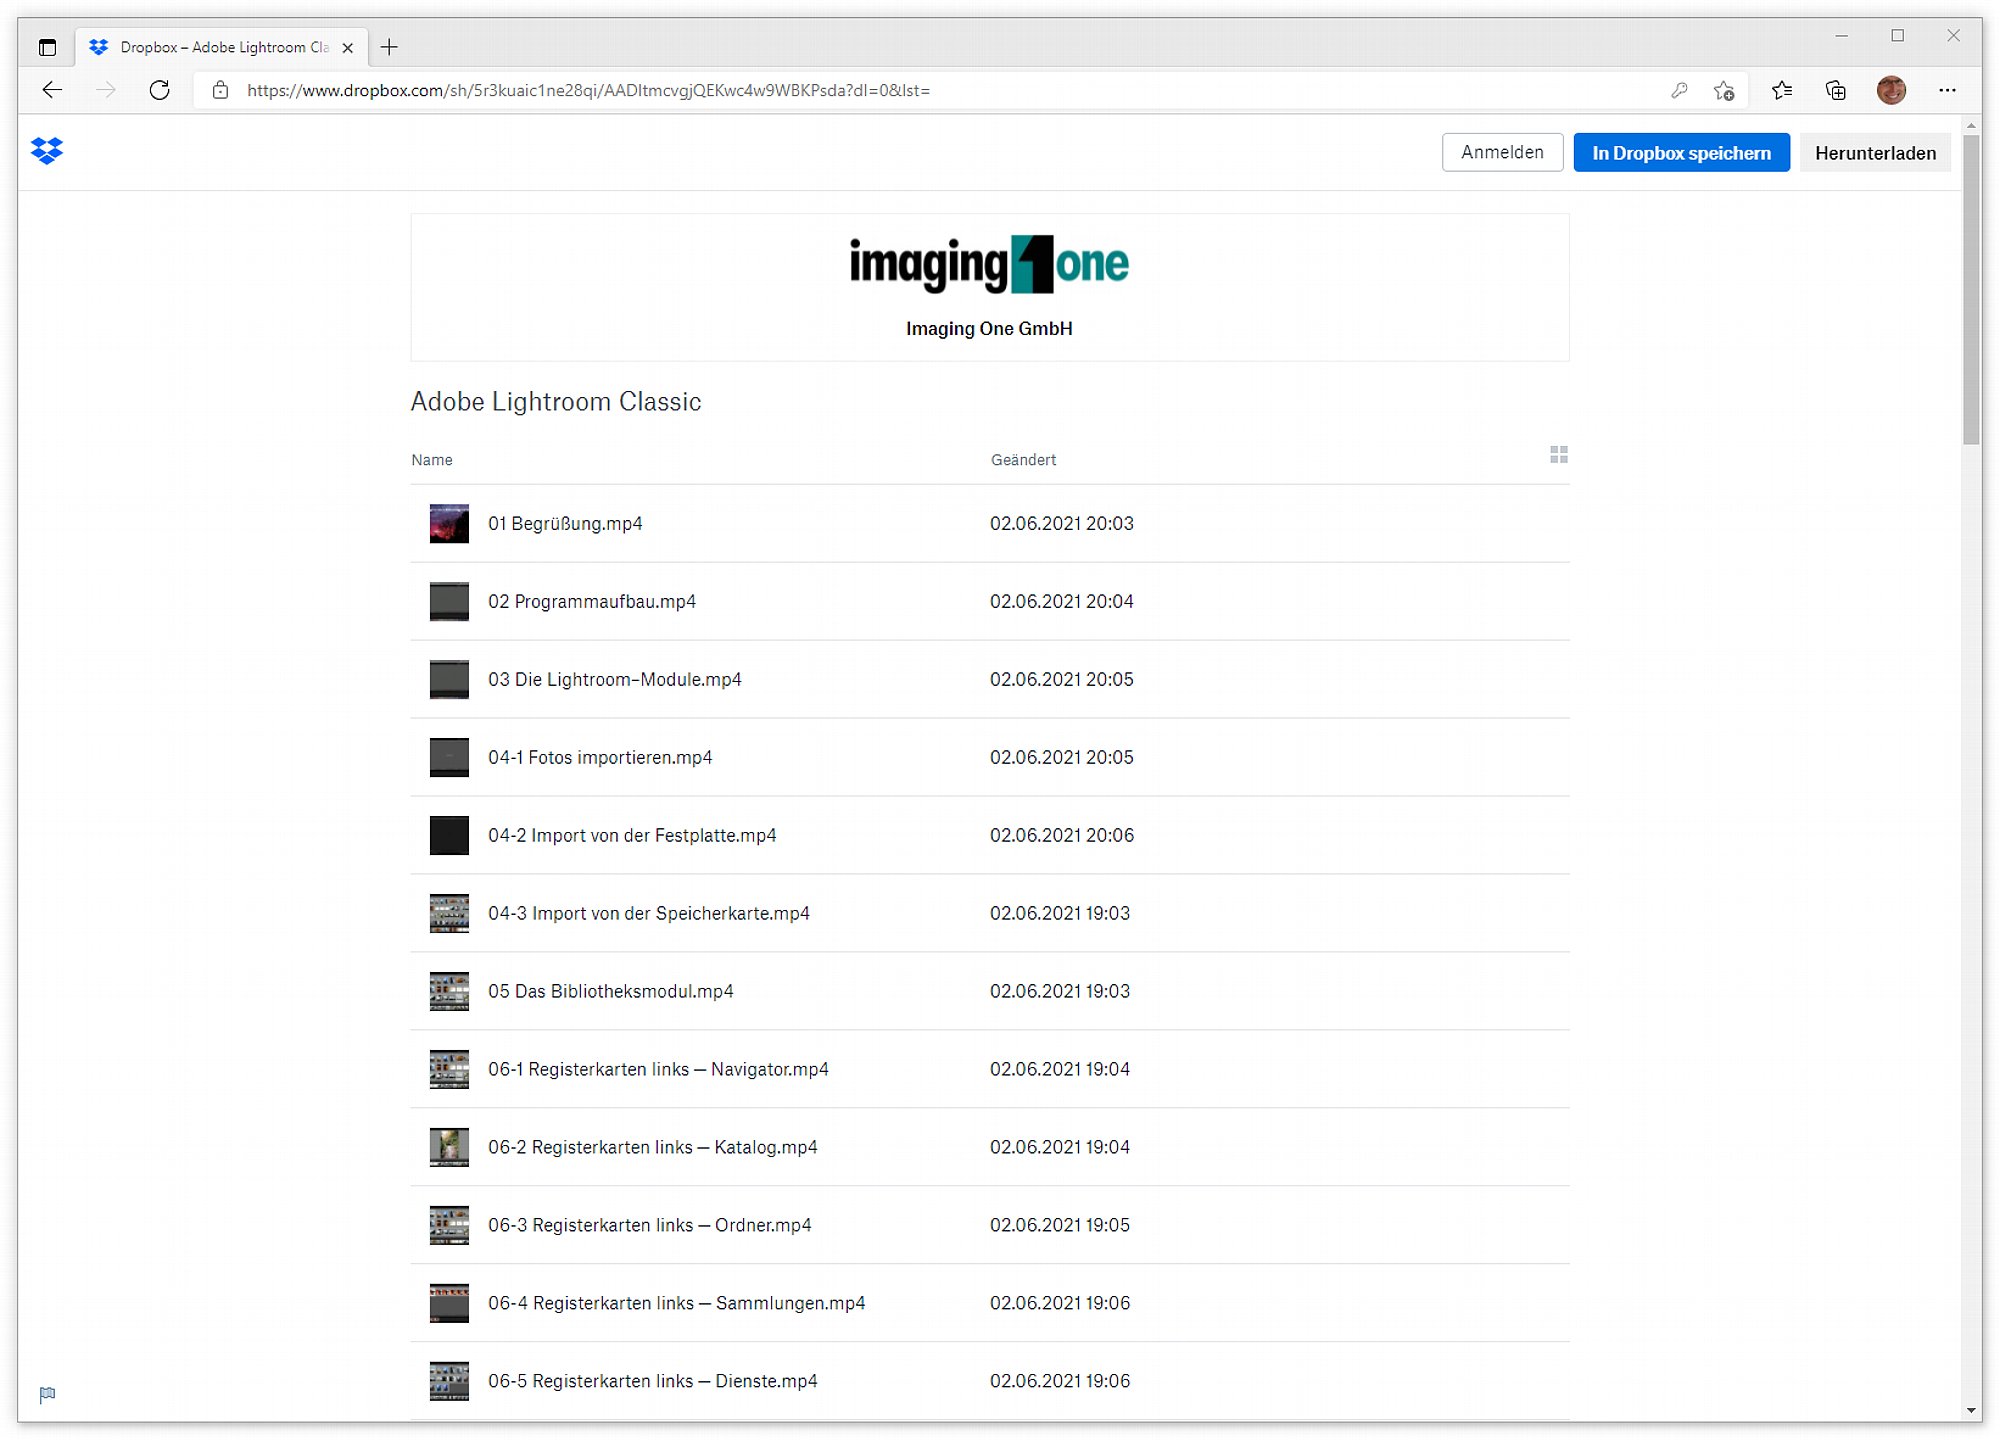2000x1440 pixels.
Task: Click thumbnail of 04-1 Fotos importieren
Action: tap(449, 758)
